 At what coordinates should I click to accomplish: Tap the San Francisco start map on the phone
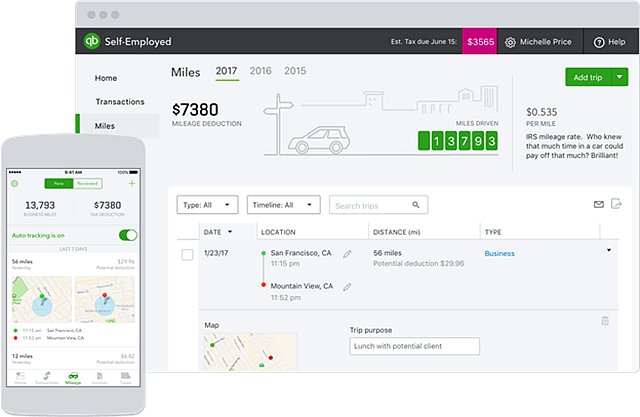tap(42, 299)
